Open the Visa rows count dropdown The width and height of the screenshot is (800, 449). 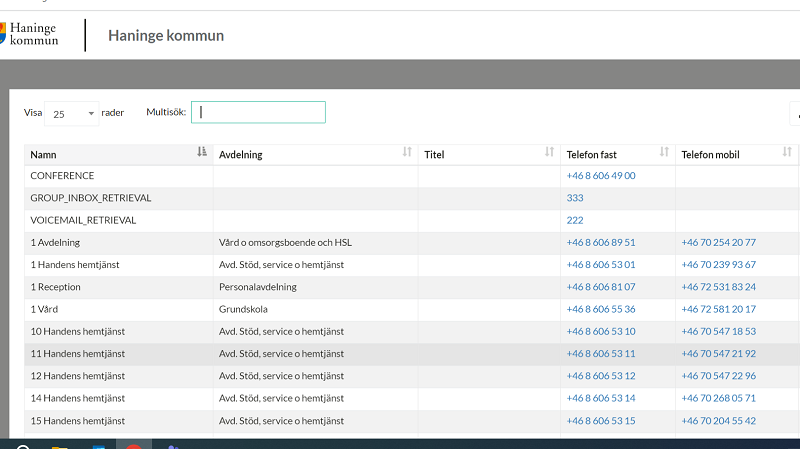72,114
